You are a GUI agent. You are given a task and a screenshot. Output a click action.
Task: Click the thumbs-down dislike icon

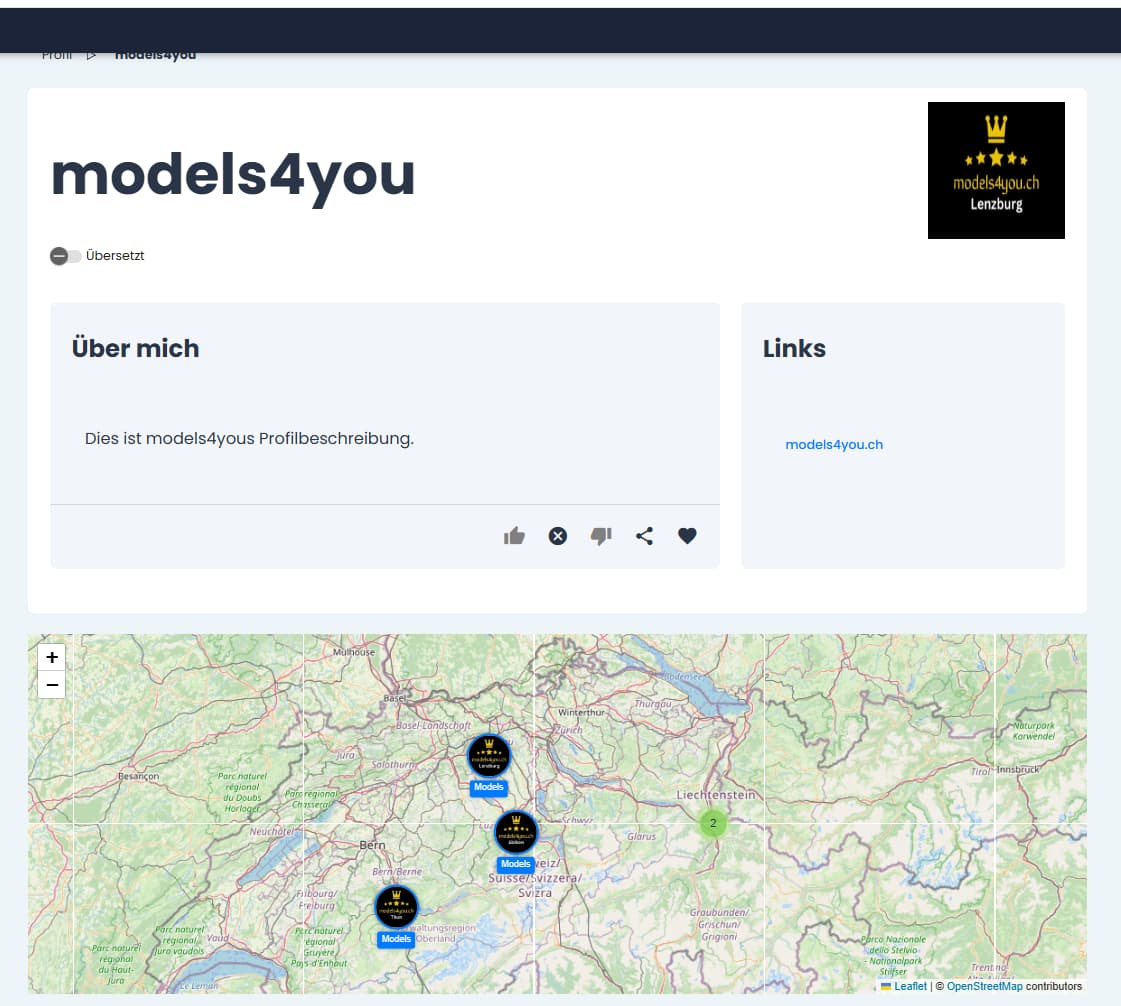[601, 536]
